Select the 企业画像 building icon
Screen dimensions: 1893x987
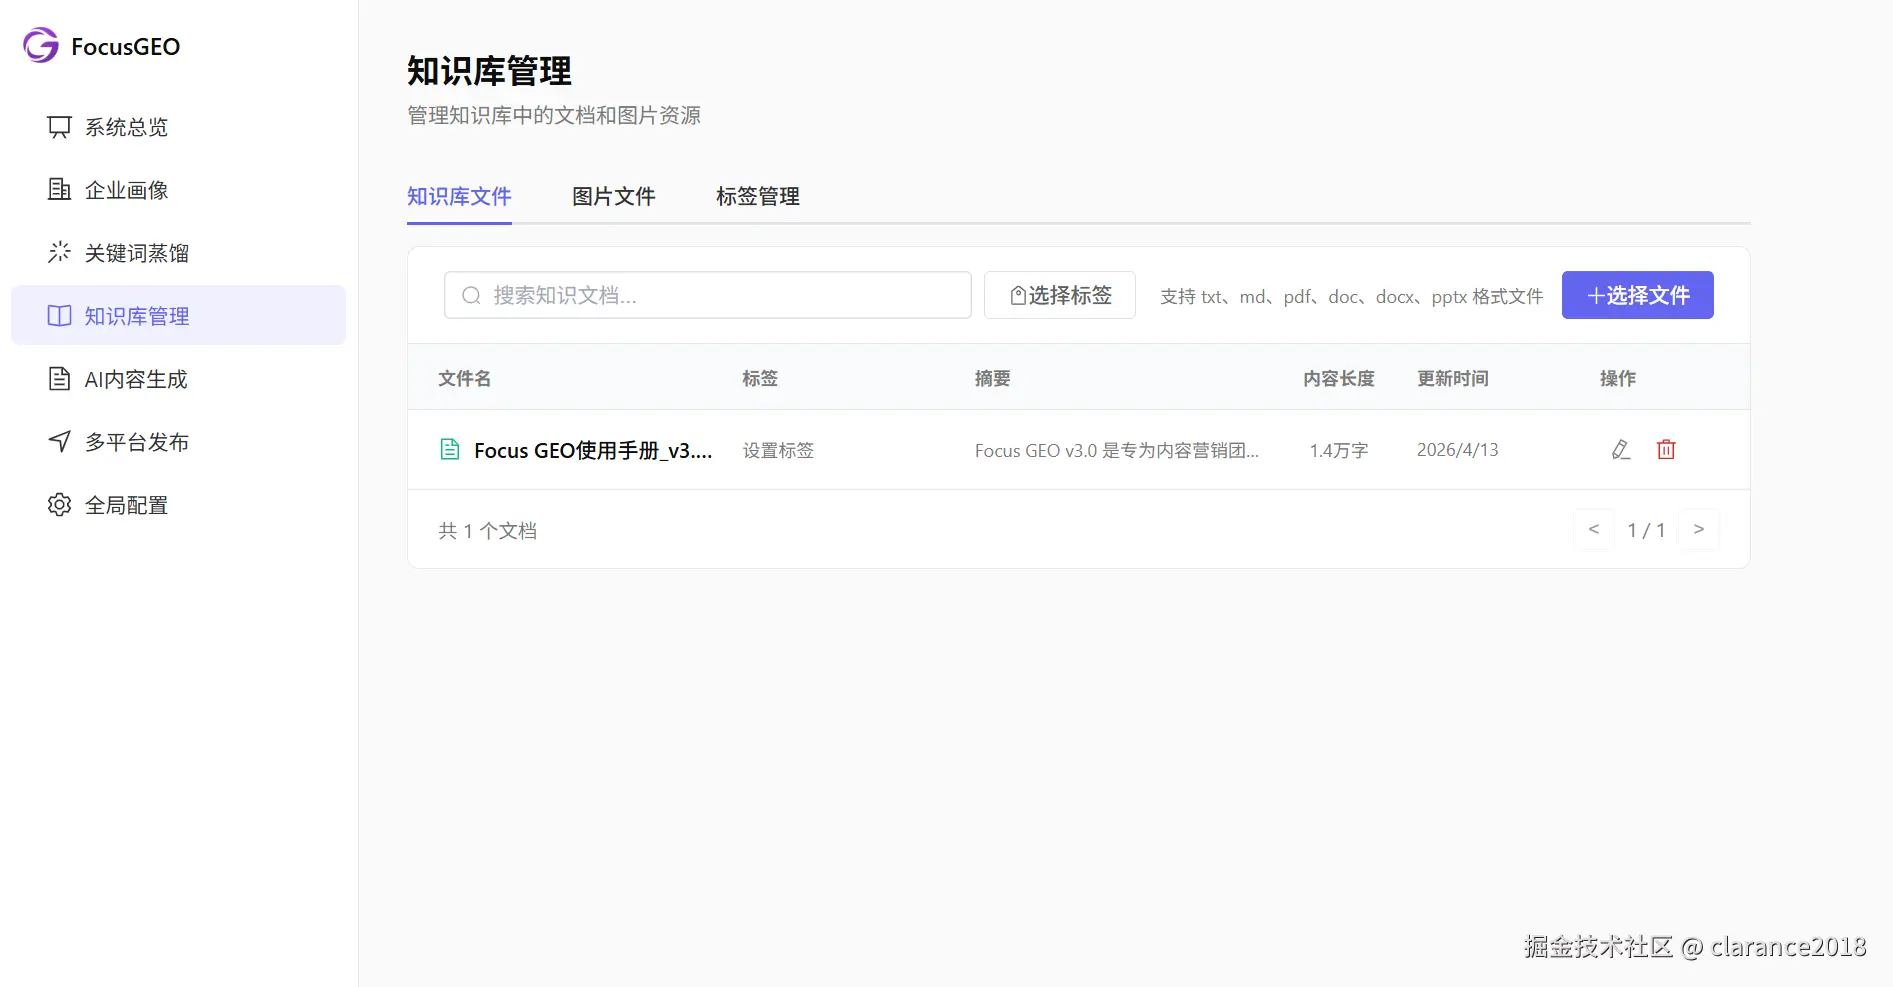(x=59, y=190)
